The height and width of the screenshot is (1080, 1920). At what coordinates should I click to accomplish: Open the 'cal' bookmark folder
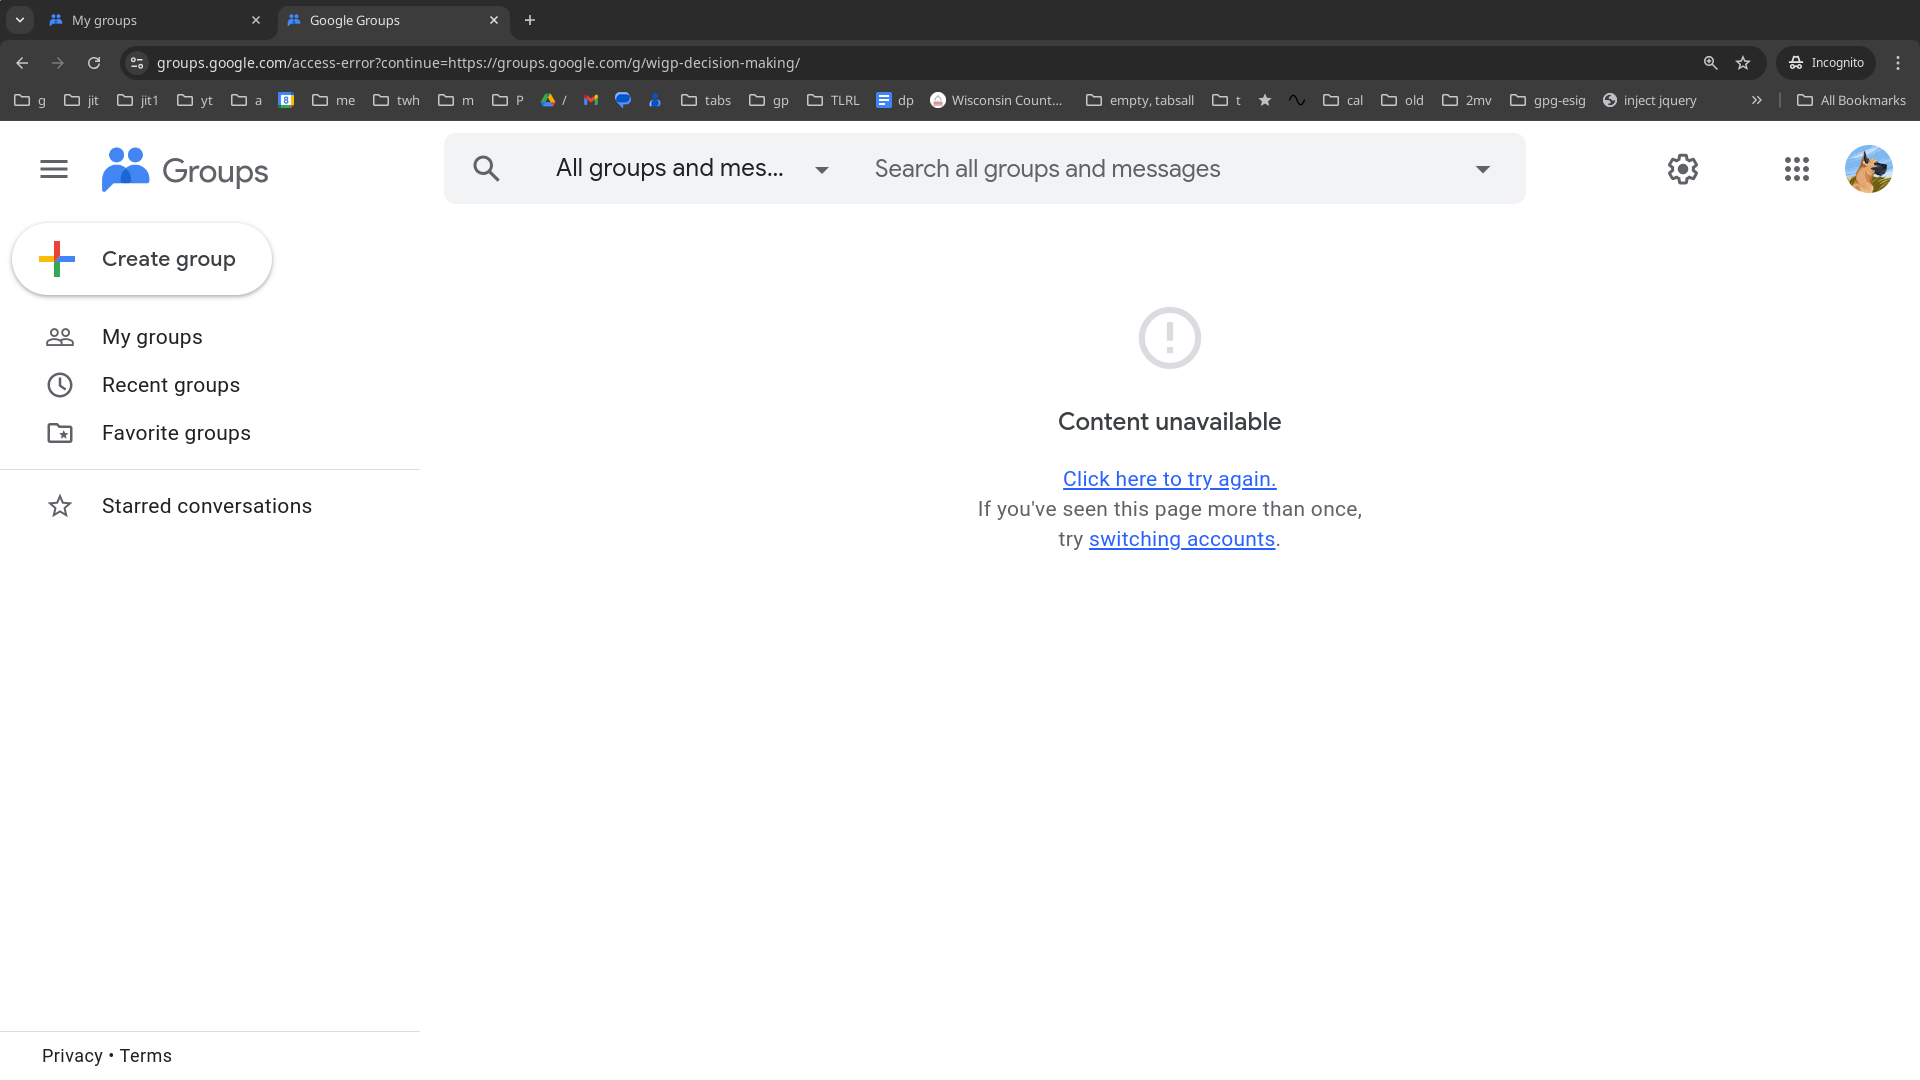[1343, 100]
